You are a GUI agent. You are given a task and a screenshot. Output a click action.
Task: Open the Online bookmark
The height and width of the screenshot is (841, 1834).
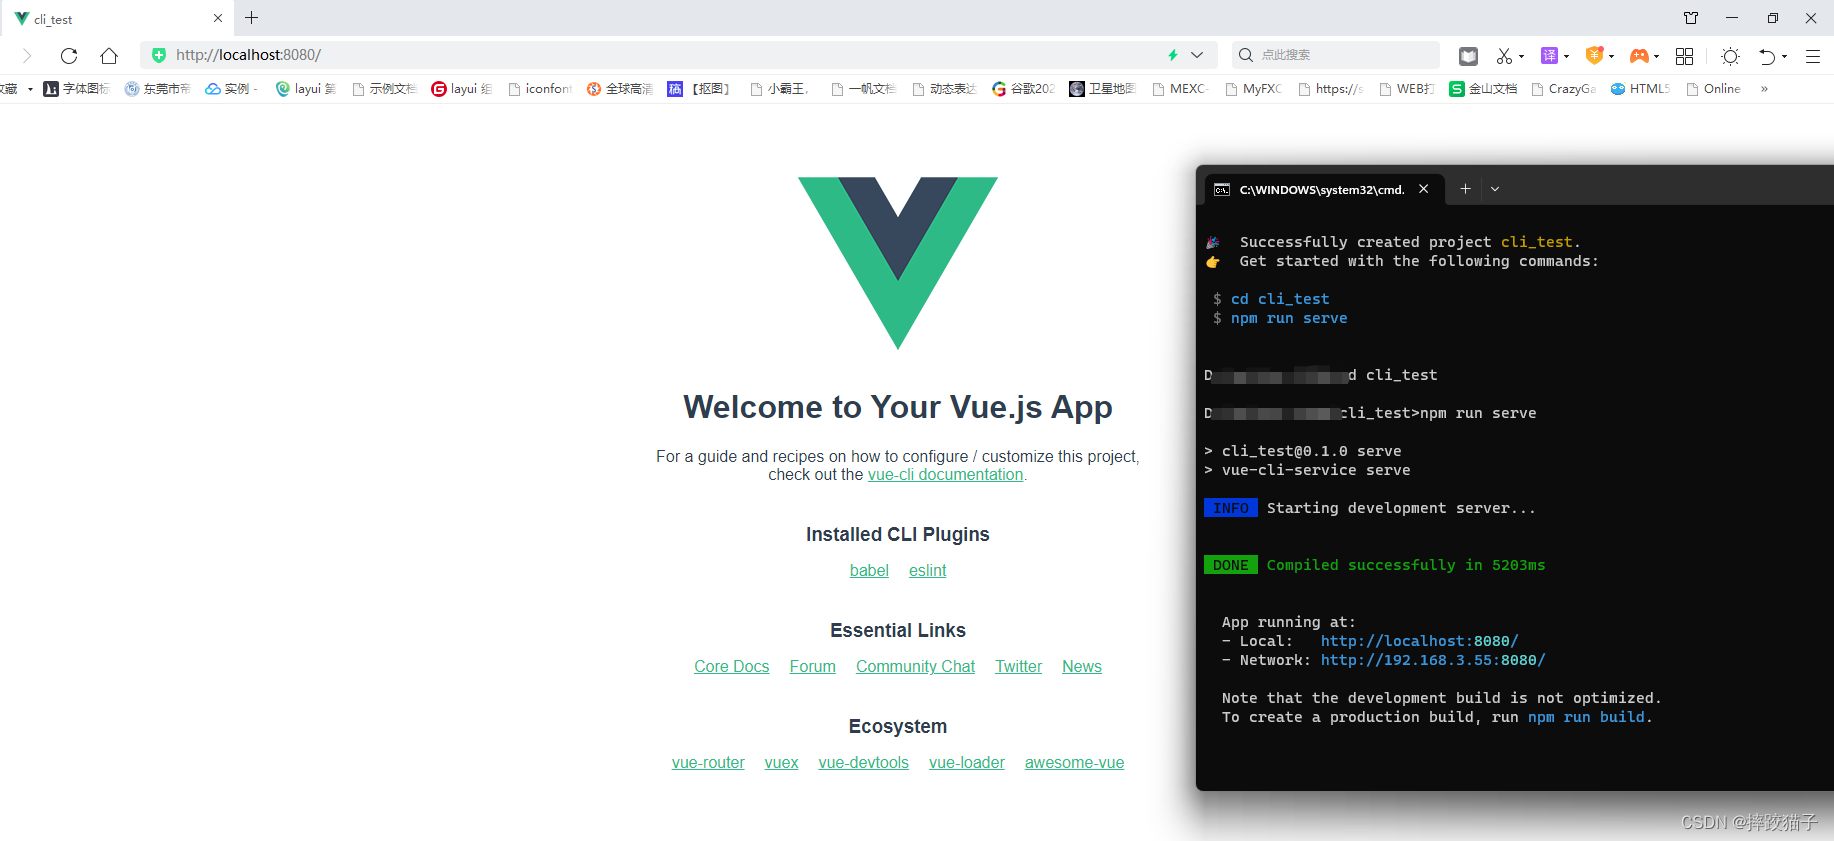coord(1714,89)
